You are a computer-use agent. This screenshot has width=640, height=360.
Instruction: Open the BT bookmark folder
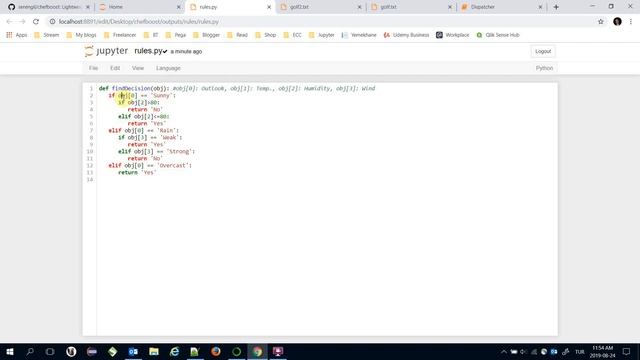click(x=151, y=35)
